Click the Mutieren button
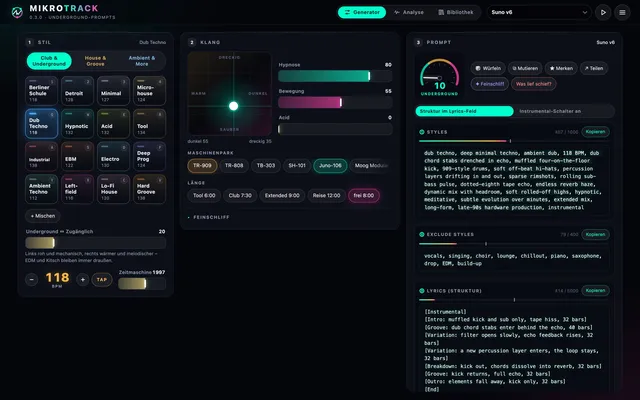 click(525, 68)
